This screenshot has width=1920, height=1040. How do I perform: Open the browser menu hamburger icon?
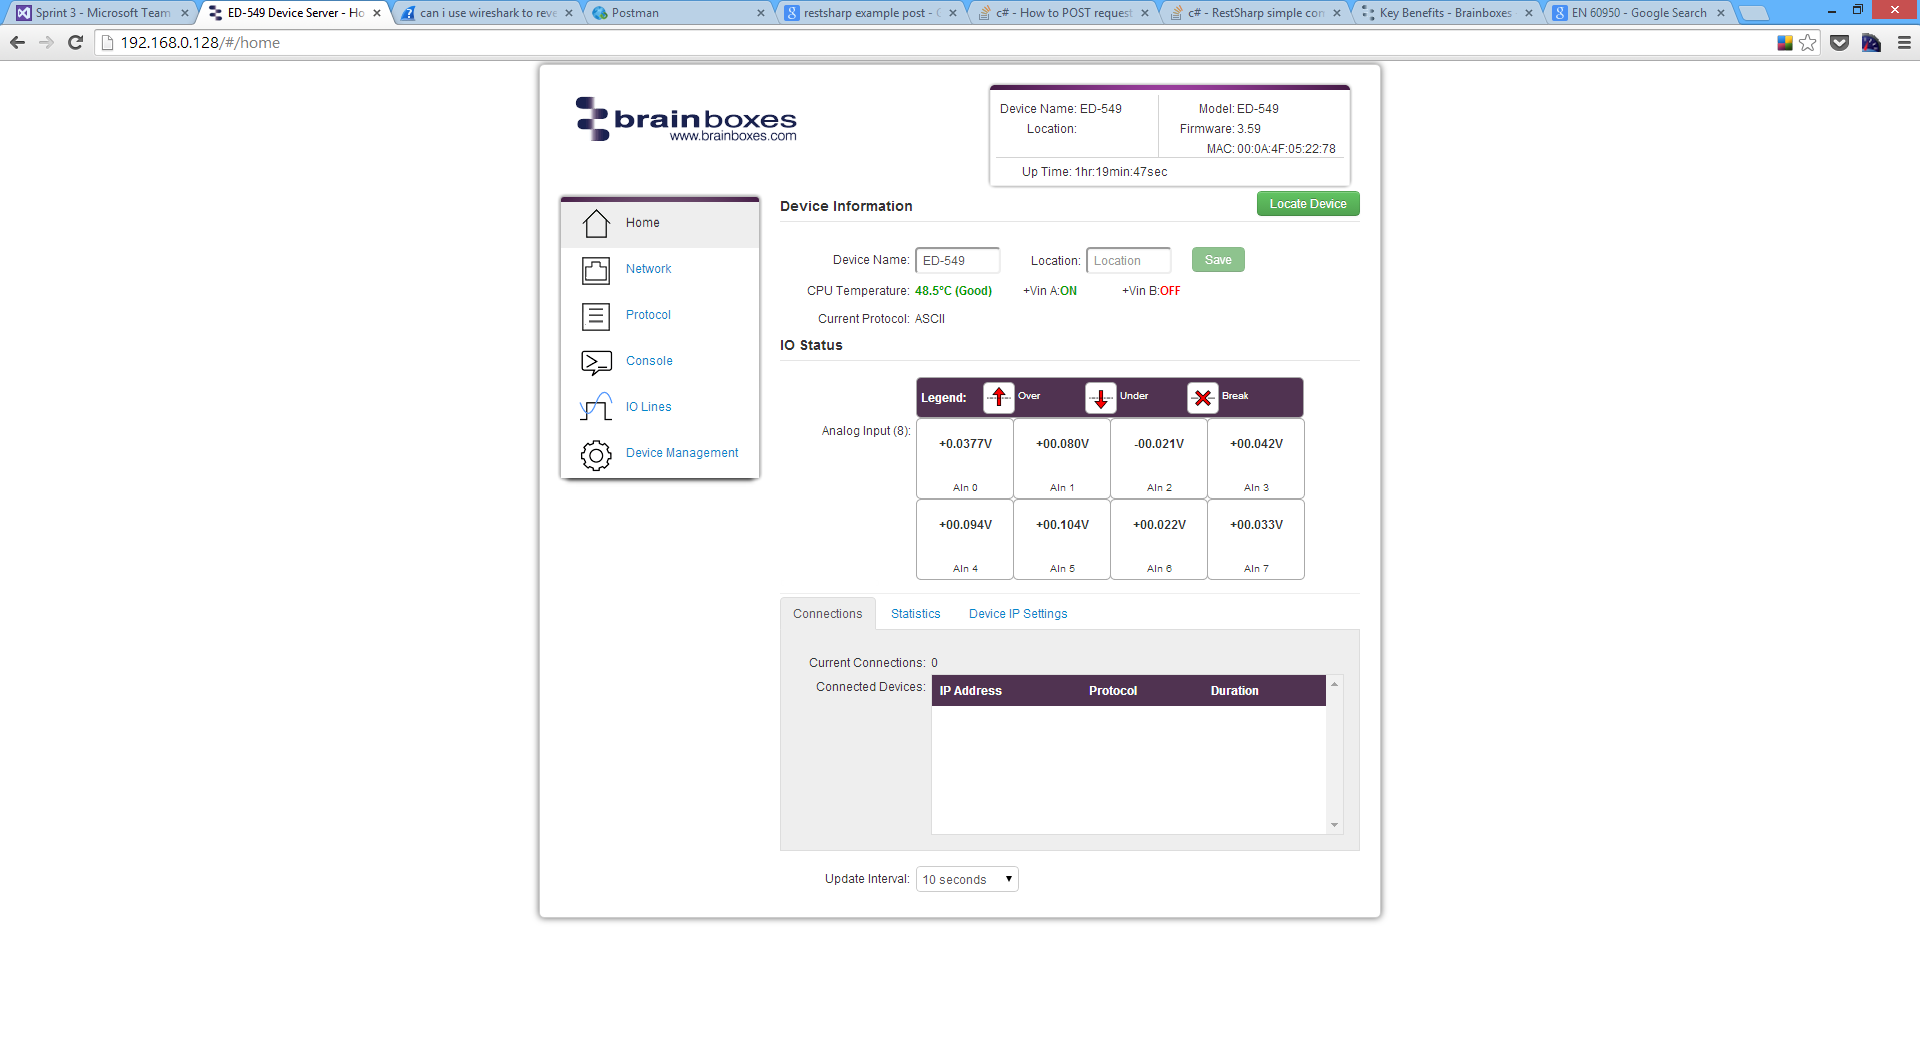1903,43
